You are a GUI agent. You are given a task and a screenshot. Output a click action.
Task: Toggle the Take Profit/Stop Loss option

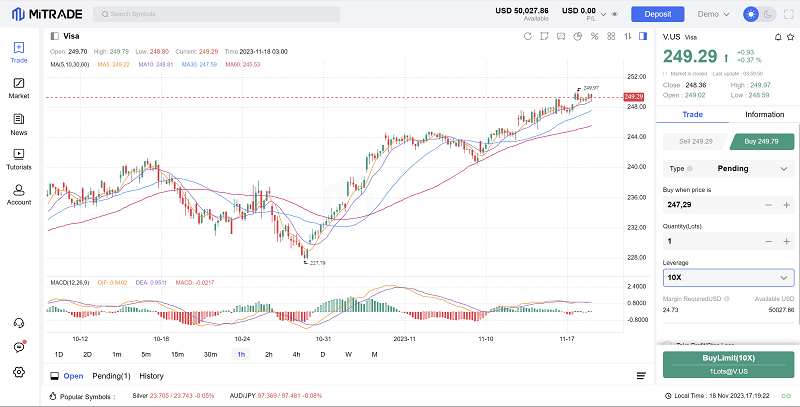coord(669,344)
